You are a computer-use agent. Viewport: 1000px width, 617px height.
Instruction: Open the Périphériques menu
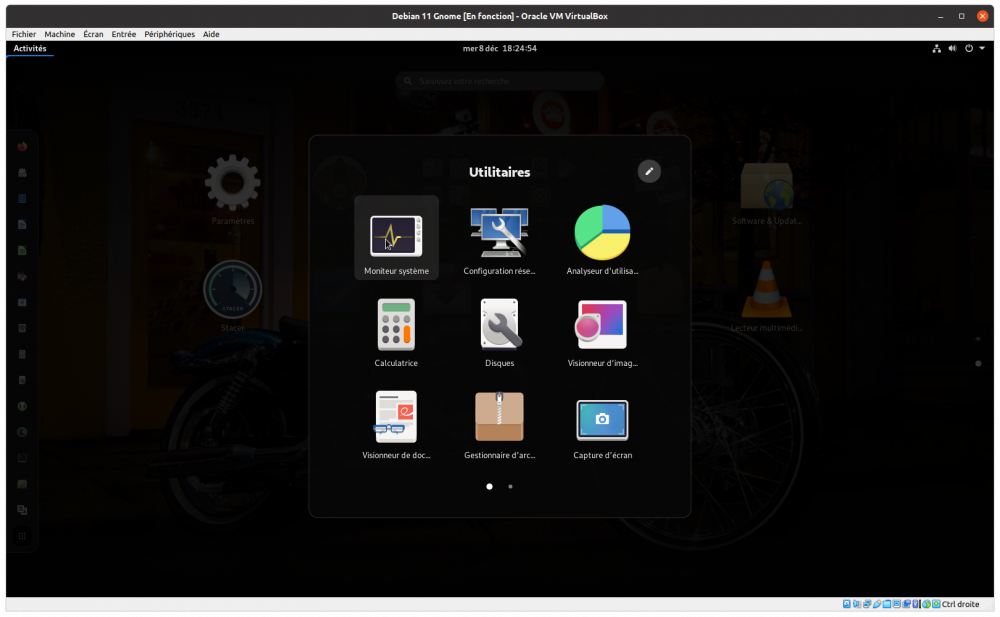pos(169,34)
